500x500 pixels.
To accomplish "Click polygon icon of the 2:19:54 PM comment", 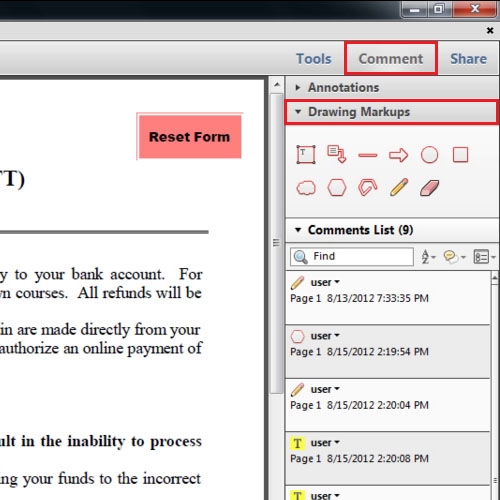I will pyautogui.click(x=297, y=336).
